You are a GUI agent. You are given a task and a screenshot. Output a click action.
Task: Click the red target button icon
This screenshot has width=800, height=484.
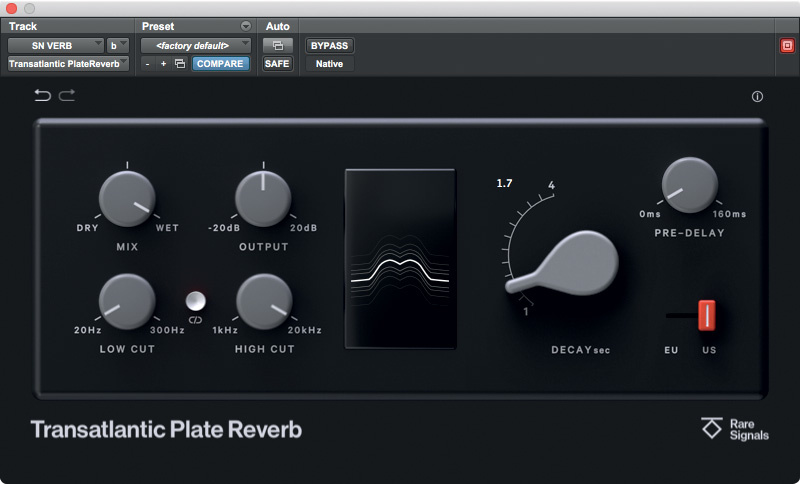click(x=787, y=46)
